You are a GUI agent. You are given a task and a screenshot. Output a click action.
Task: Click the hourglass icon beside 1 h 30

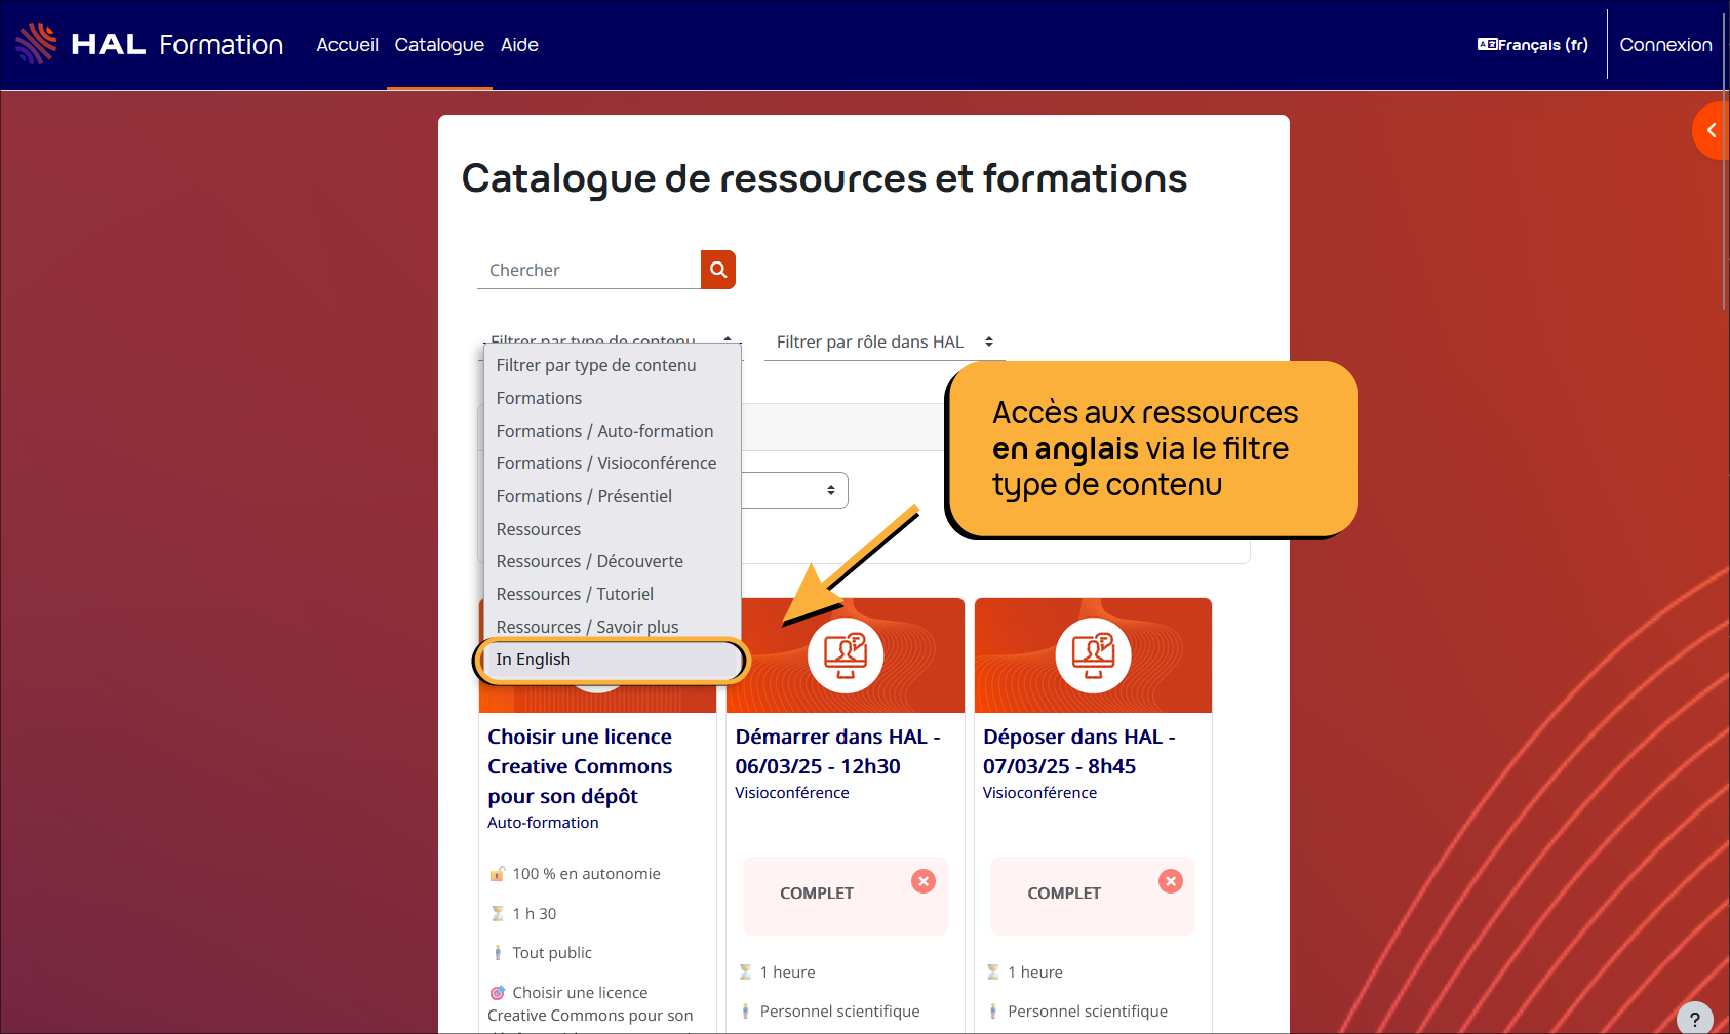[x=498, y=913]
